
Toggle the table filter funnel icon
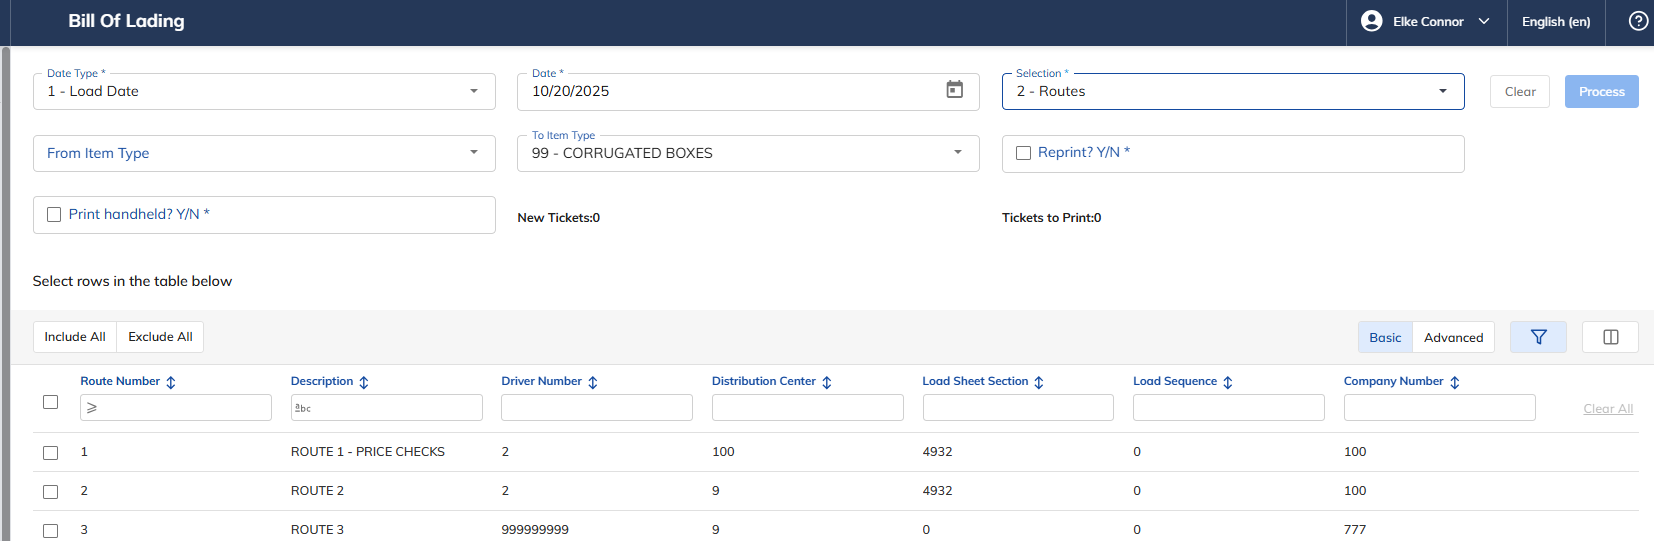pyautogui.click(x=1538, y=337)
